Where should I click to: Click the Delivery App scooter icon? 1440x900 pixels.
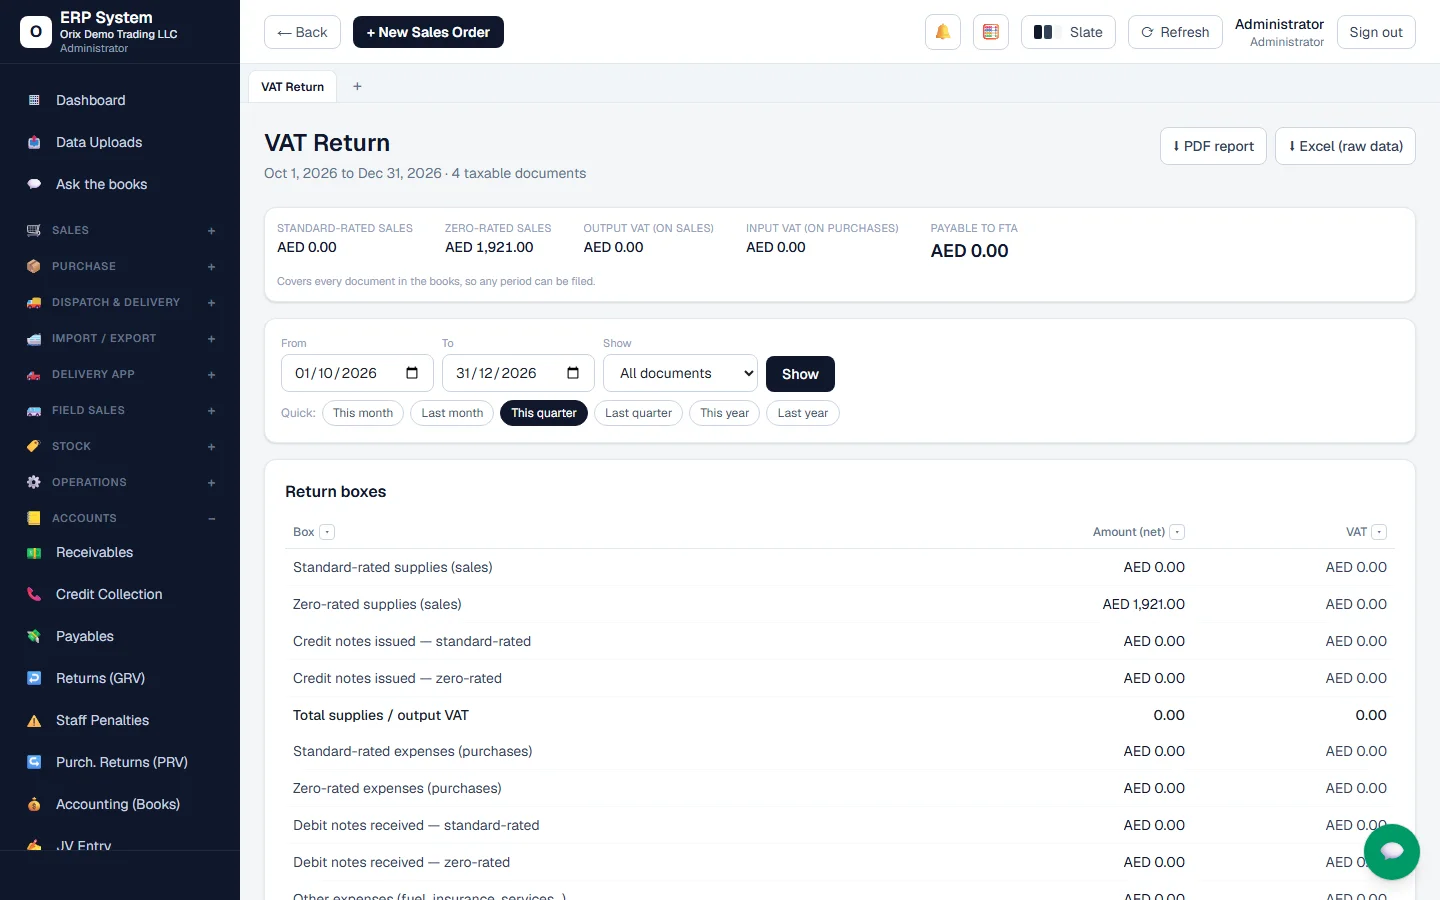34,374
